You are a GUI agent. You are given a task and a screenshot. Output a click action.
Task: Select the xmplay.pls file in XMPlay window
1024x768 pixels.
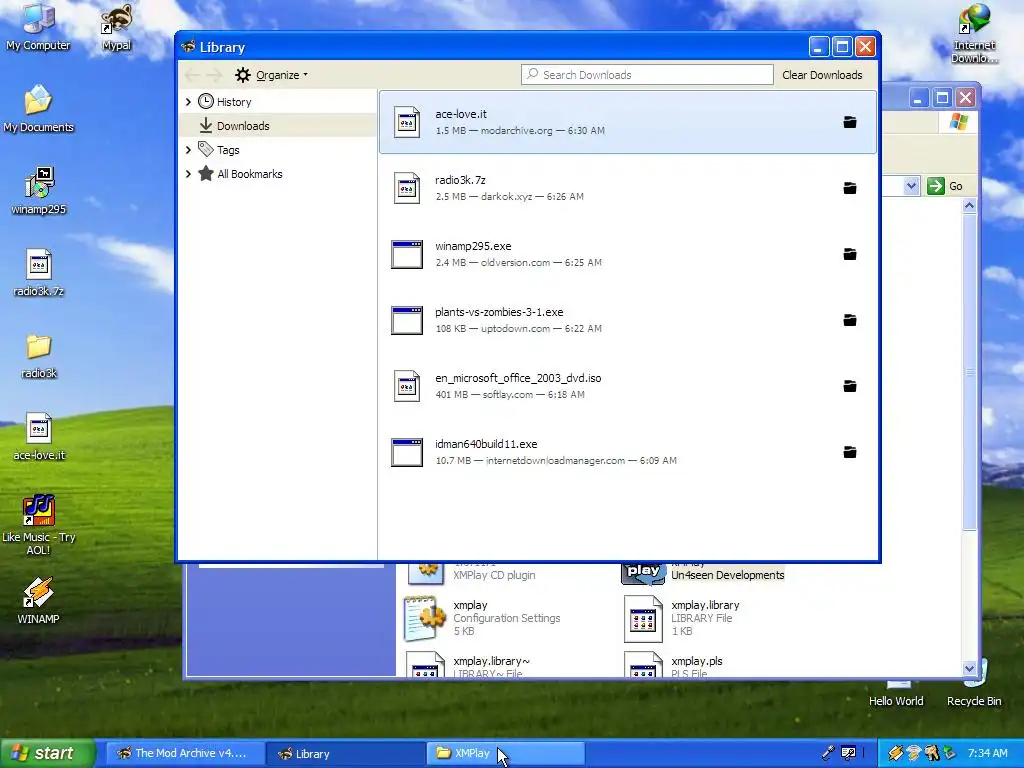pyautogui.click(x=673, y=664)
